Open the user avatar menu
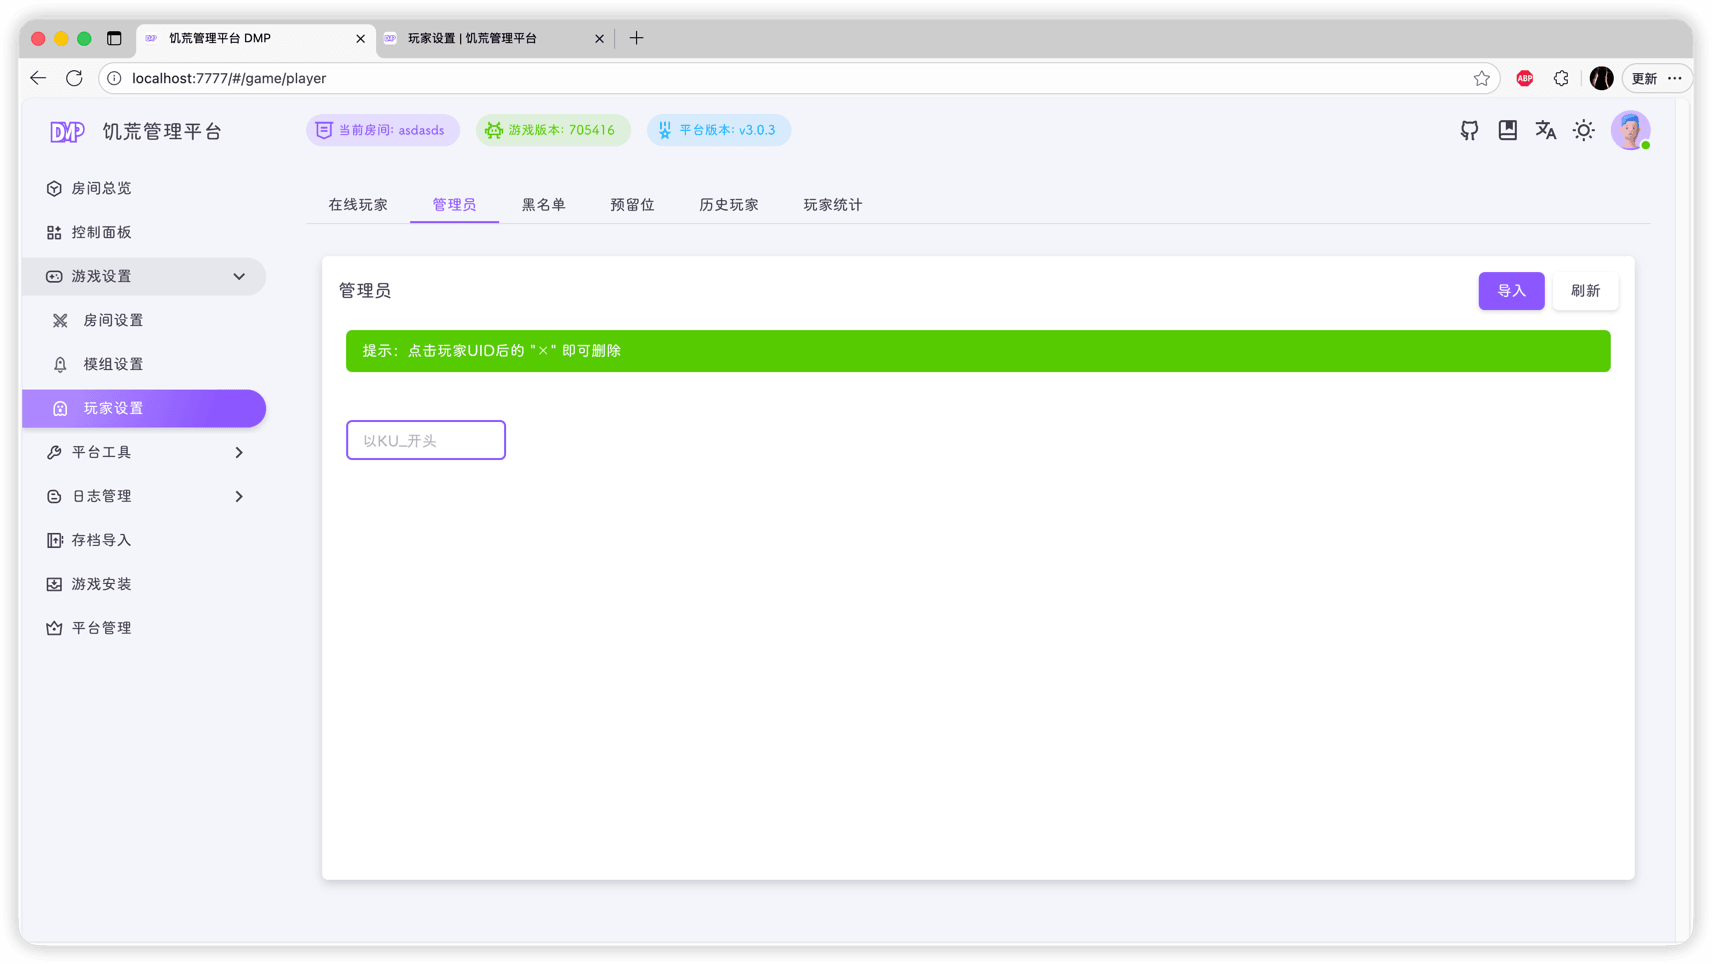Viewport: 1712px width, 964px height. (1630, 130)
